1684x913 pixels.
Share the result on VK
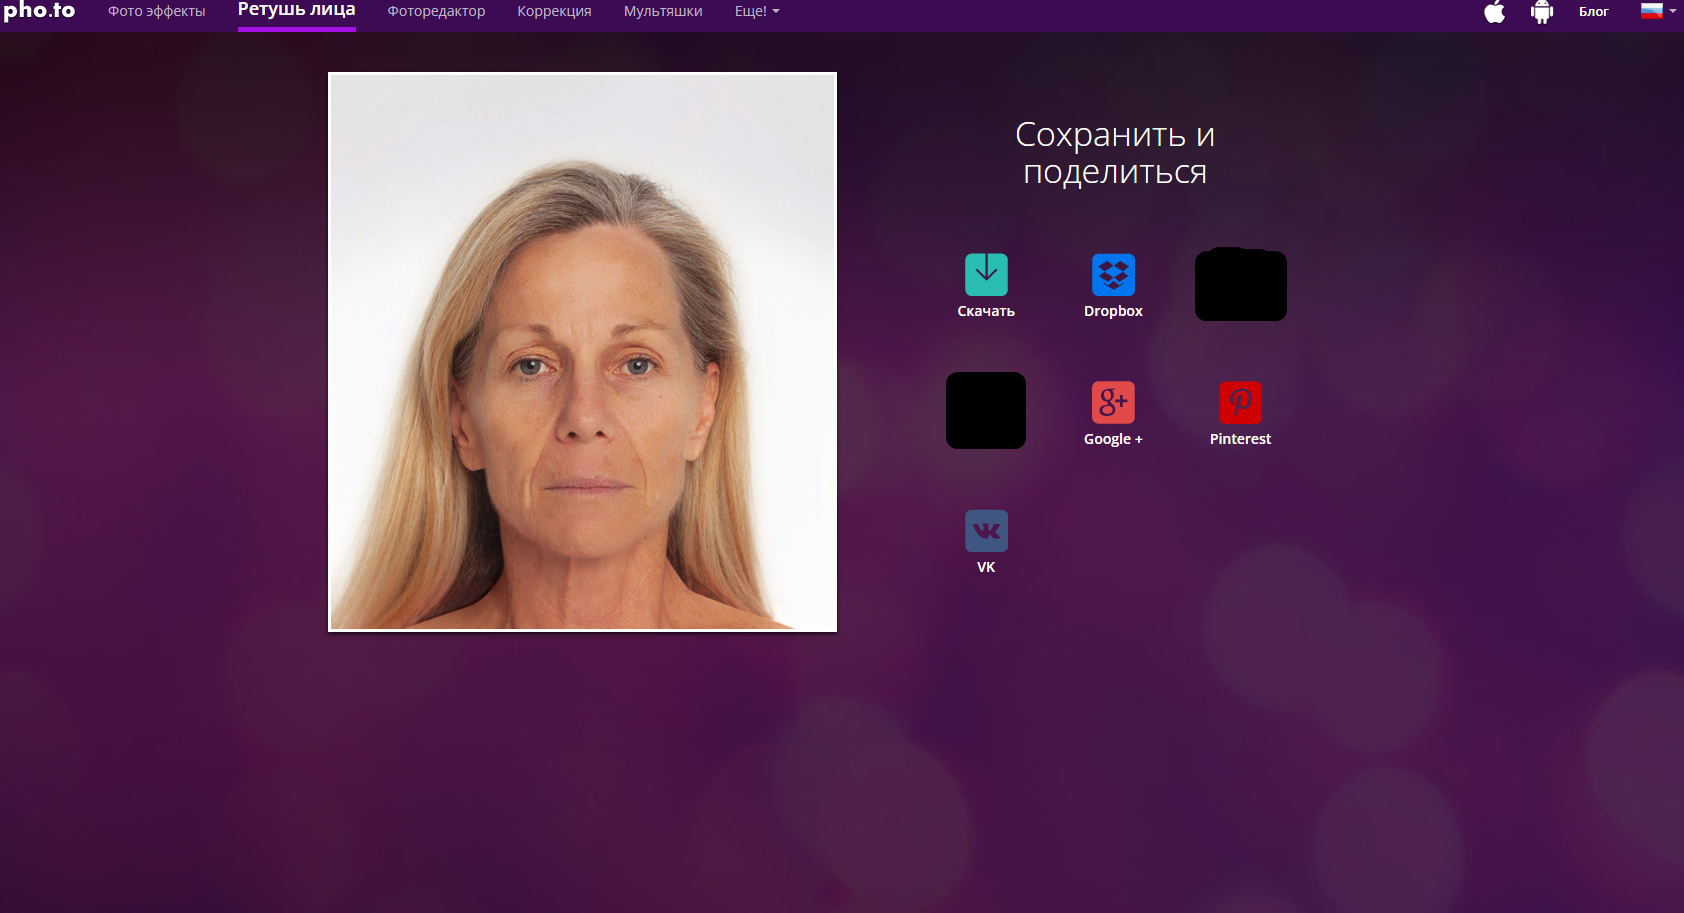coord(986,530)
